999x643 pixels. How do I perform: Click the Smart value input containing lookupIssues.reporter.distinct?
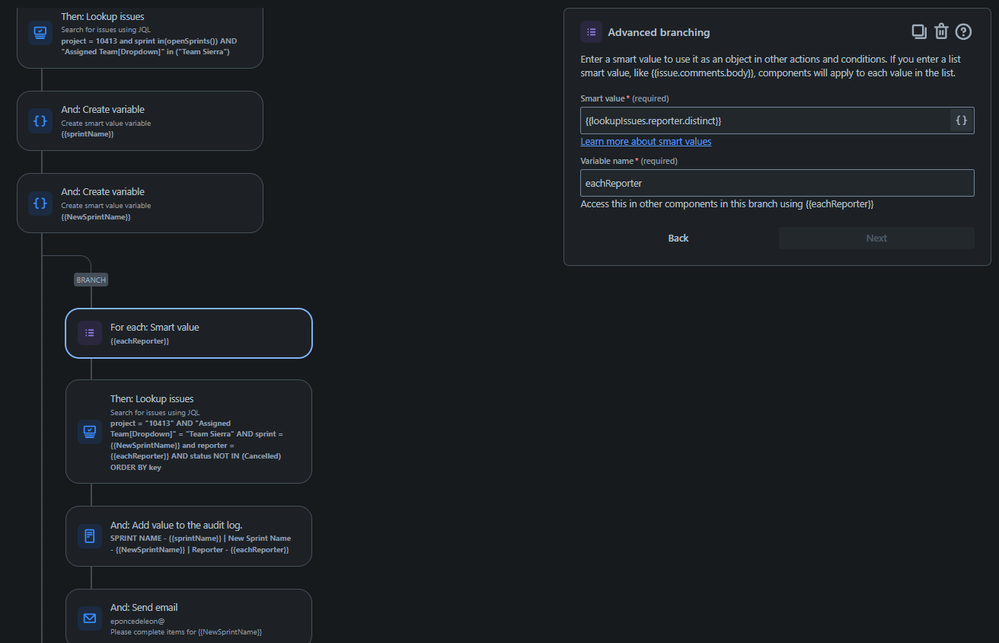click(x=760, y=120)
